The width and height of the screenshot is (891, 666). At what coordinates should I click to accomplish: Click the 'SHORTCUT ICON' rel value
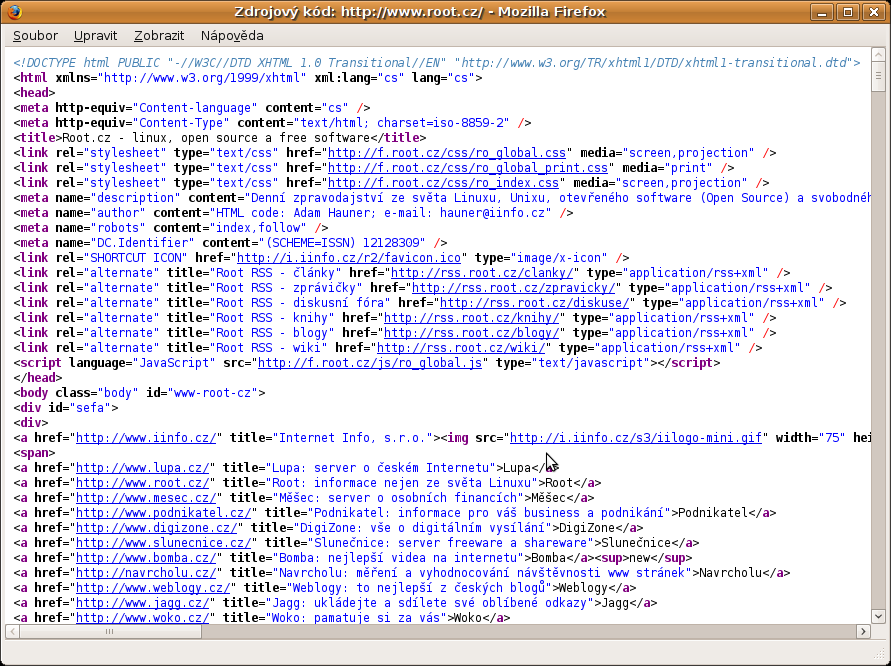[x=136, y=257]
